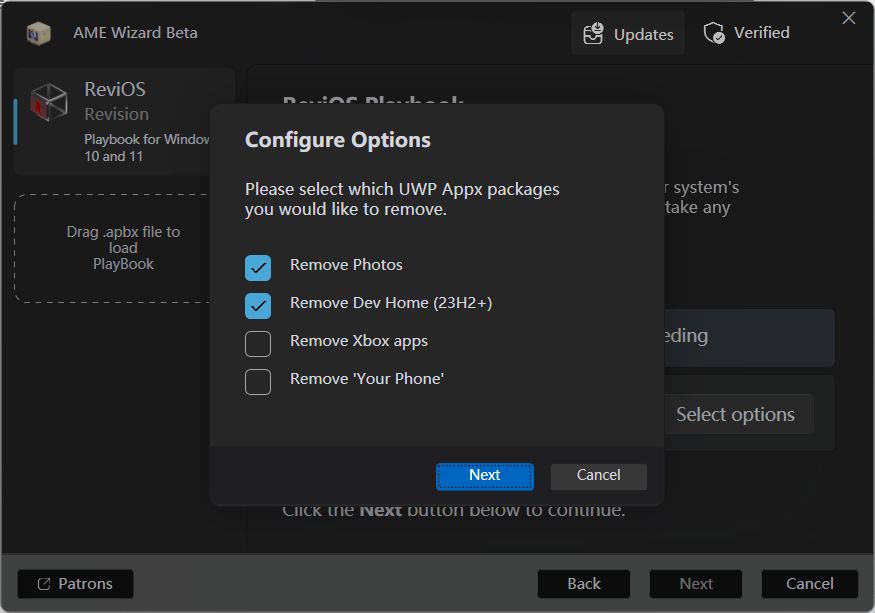Uncheck the Remove Photos checkbox
Viewport: 875px width, 613px height.
click(x=258, y=267)
